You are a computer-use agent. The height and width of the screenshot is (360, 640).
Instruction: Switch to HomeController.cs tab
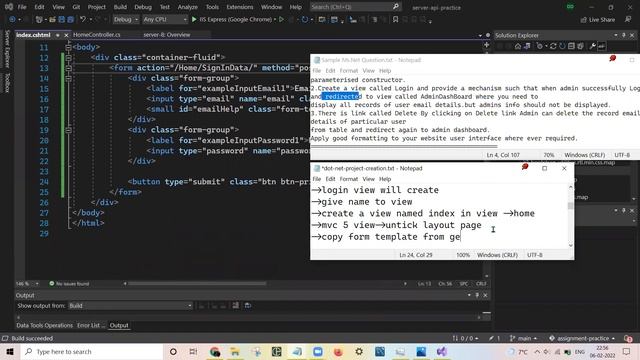(x=97, y=35)
